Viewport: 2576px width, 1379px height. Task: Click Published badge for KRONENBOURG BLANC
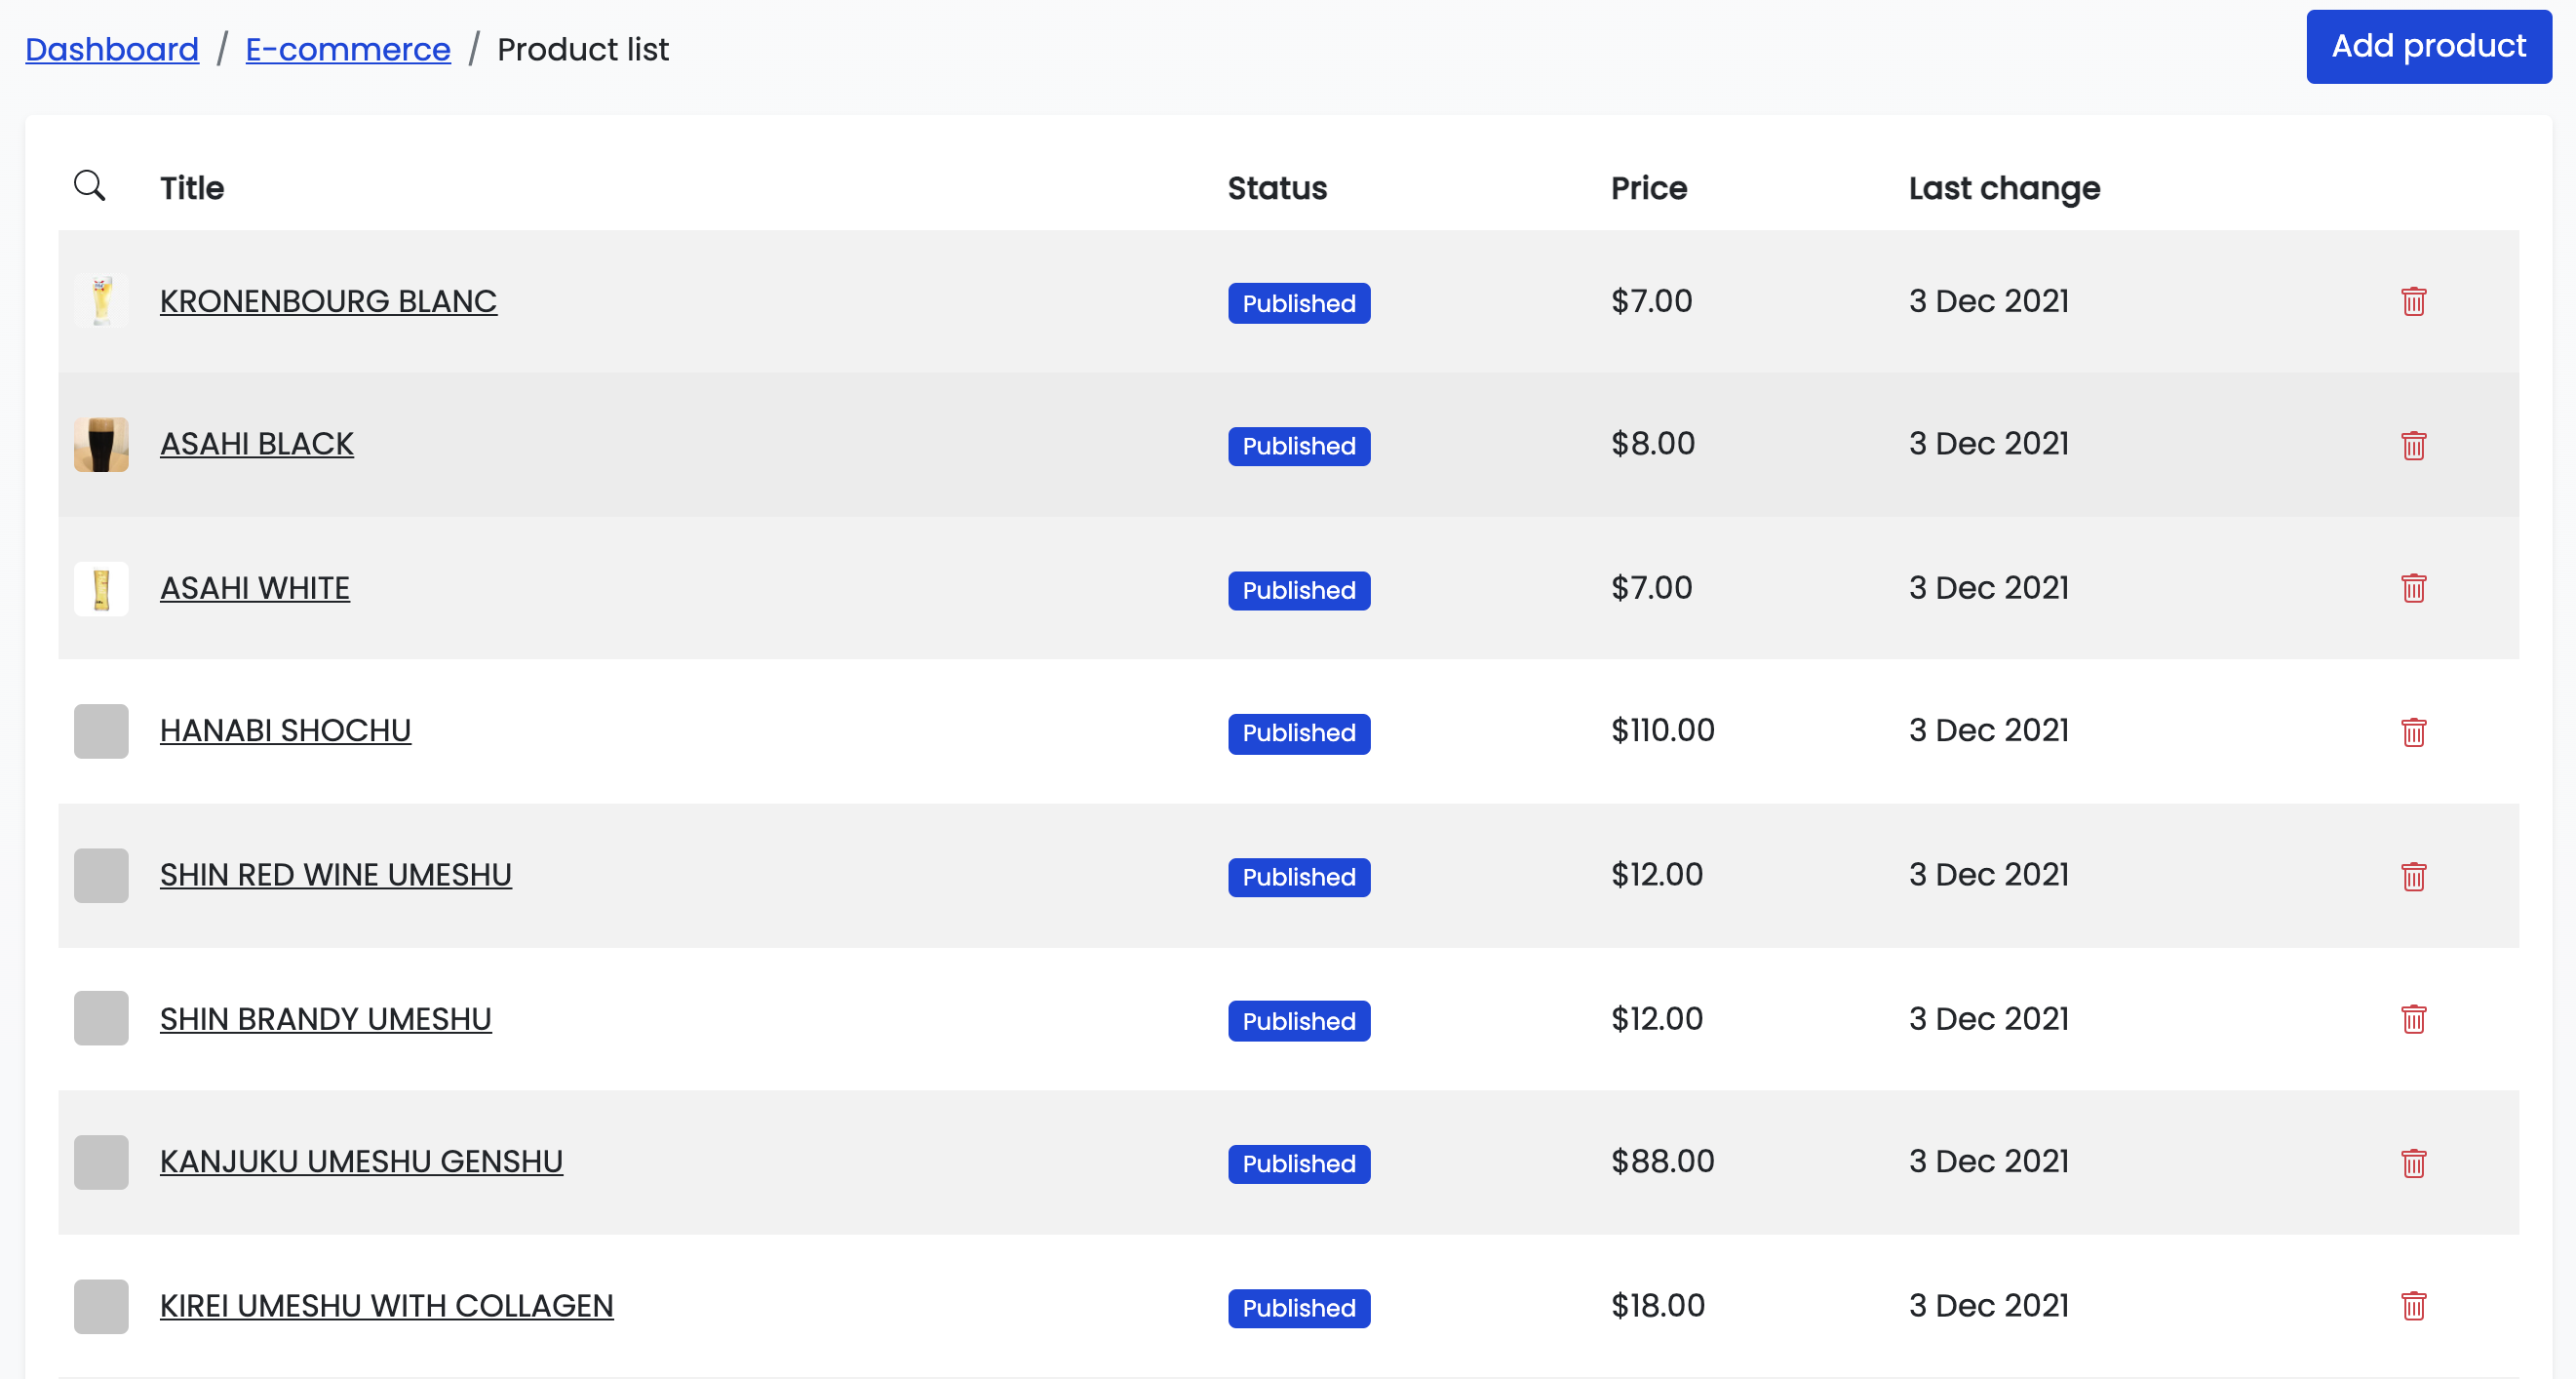click(1298, 303)
